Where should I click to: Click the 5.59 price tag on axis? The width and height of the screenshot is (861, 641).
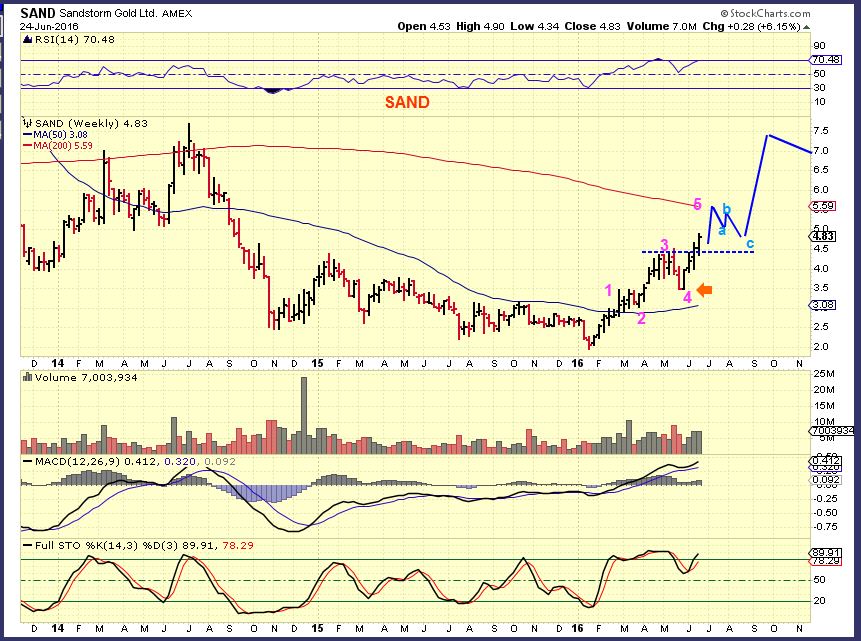pos(823,206)
